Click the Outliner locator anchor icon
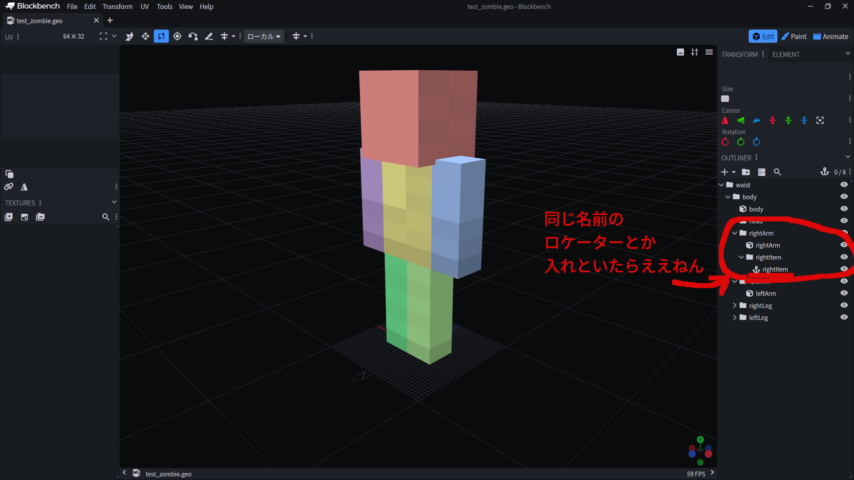854x480 pixels. pos(824,172)
